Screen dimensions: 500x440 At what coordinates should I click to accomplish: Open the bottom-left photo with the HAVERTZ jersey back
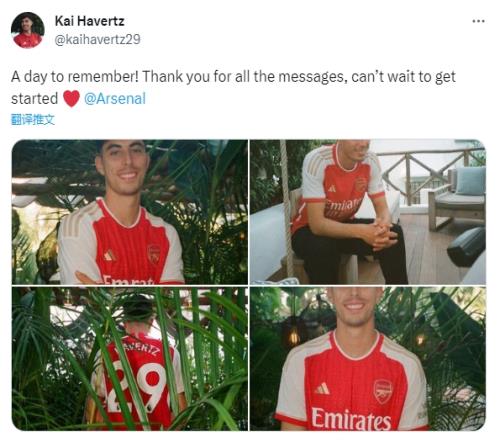pos(130,359)
